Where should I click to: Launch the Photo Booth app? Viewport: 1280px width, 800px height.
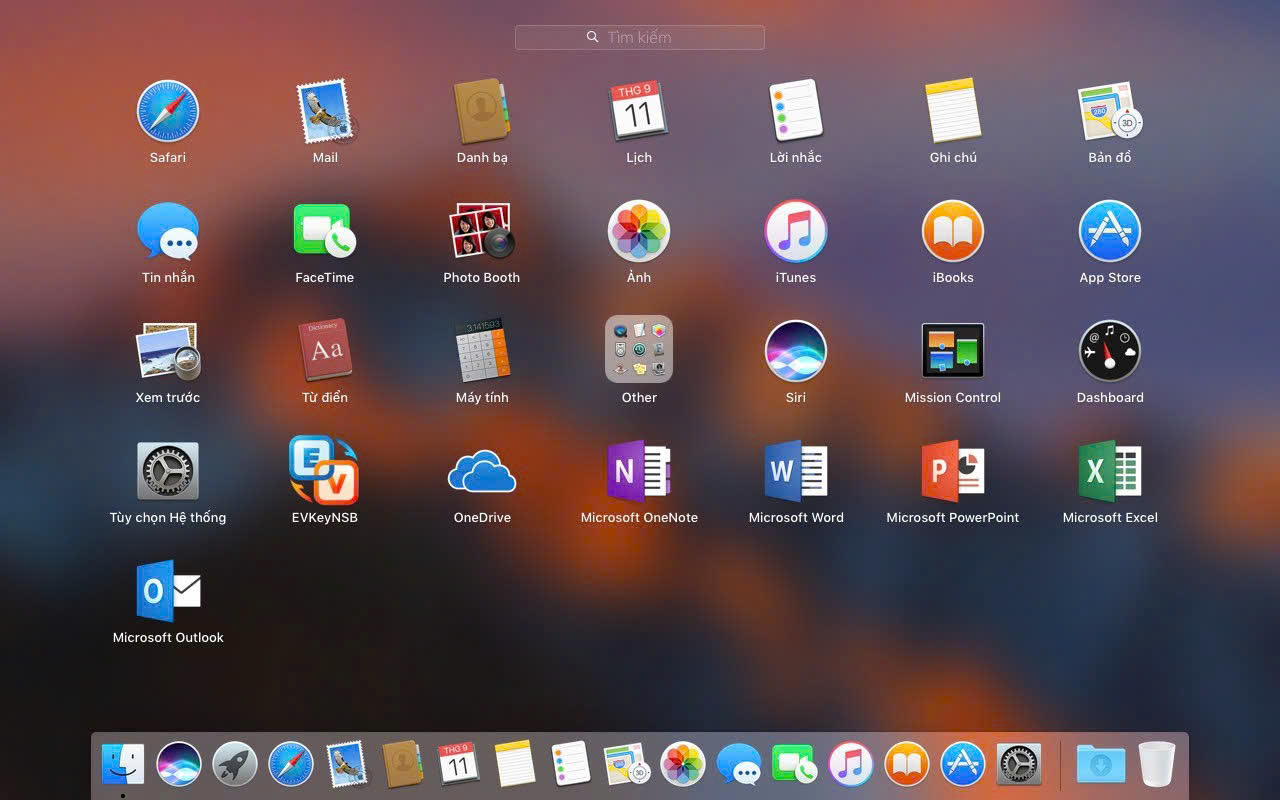pos(481,231)
